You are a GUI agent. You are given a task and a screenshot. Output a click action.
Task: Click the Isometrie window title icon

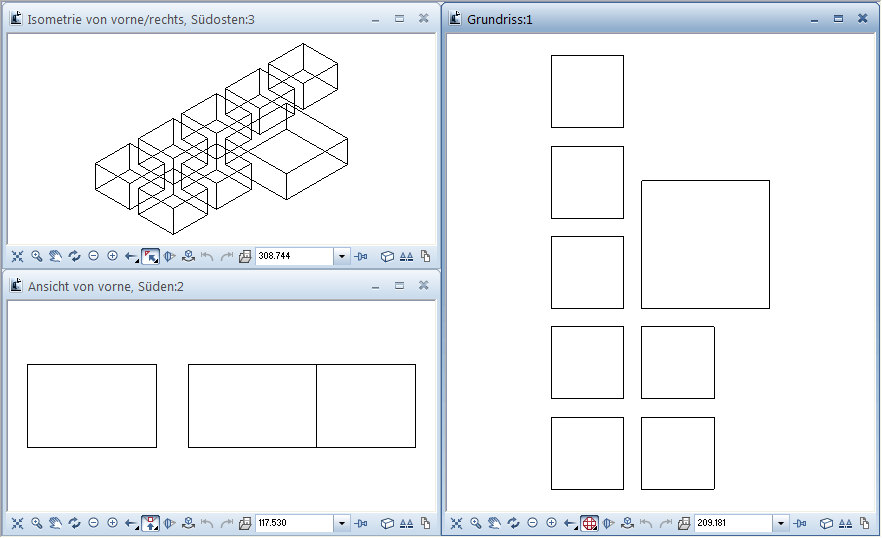point(16,19)
